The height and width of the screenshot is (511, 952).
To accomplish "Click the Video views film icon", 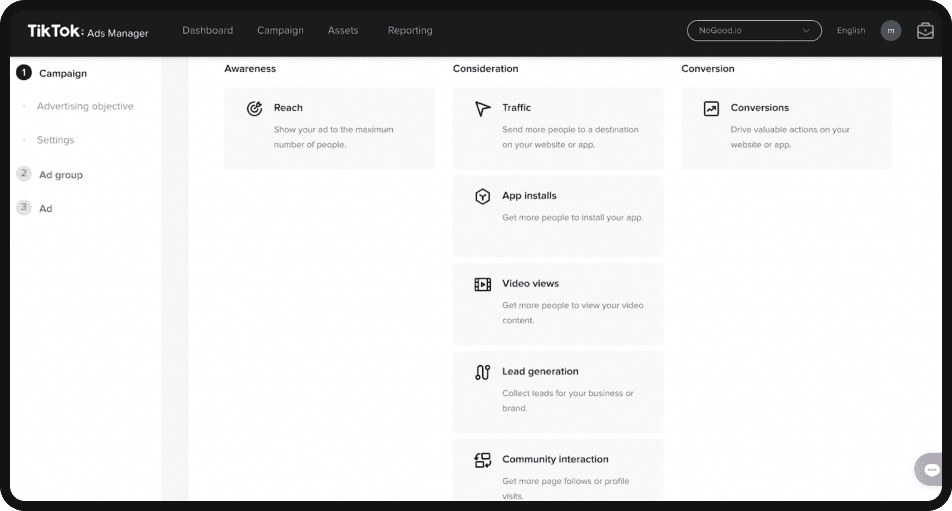I will [483, 284].
